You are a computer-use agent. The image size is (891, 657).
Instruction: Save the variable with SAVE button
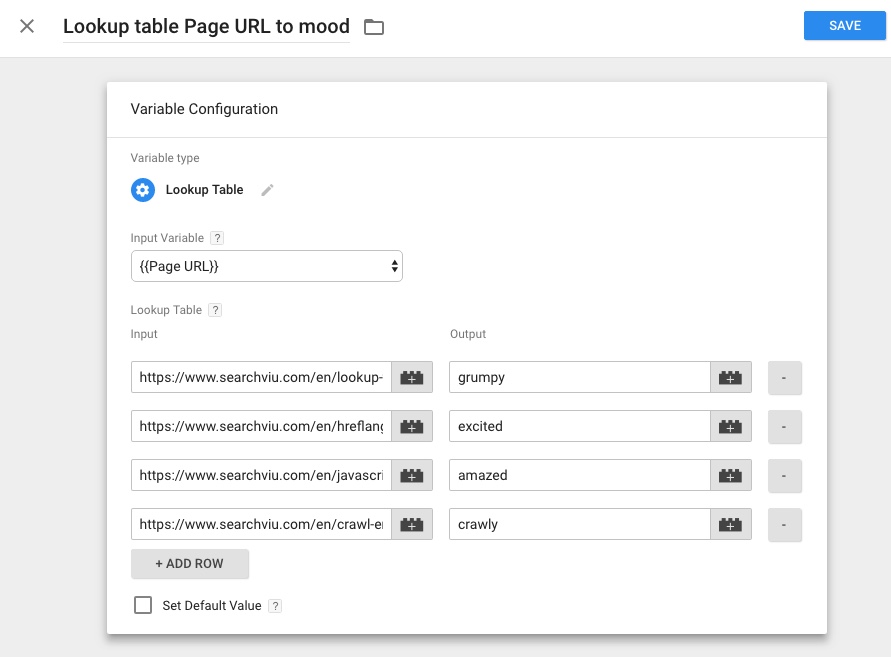844,26
